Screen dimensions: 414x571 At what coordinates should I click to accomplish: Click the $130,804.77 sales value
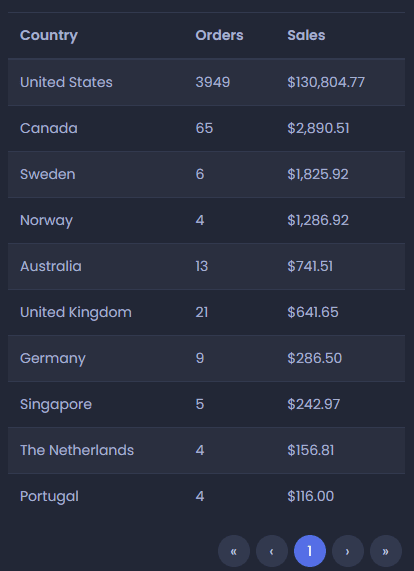coord(326,82)
